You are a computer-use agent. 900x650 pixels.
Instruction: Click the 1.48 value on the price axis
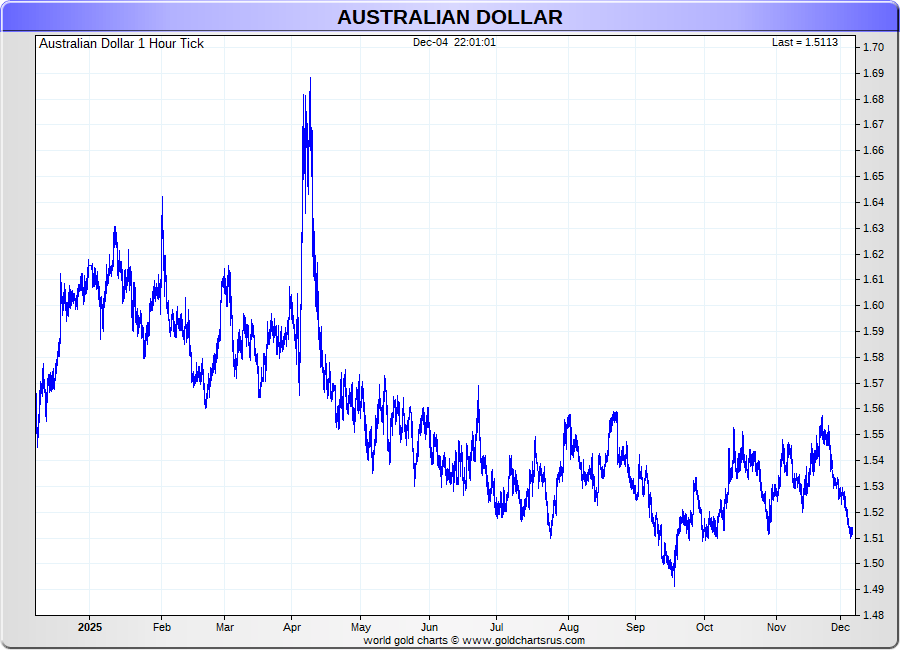click(x=873, y=615)
